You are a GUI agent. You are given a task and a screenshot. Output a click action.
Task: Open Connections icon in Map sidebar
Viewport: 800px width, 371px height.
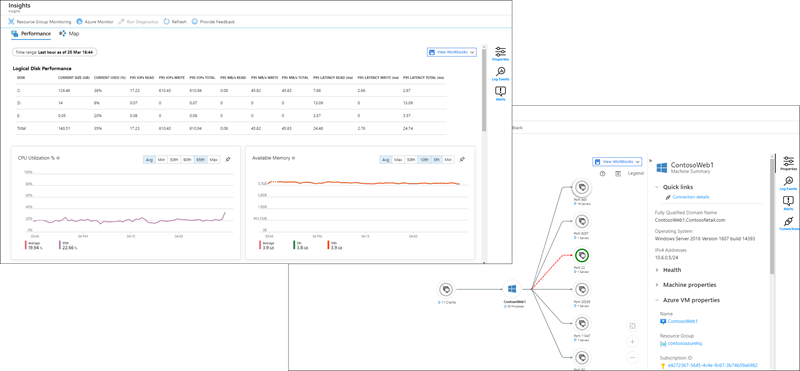(789, 224)
